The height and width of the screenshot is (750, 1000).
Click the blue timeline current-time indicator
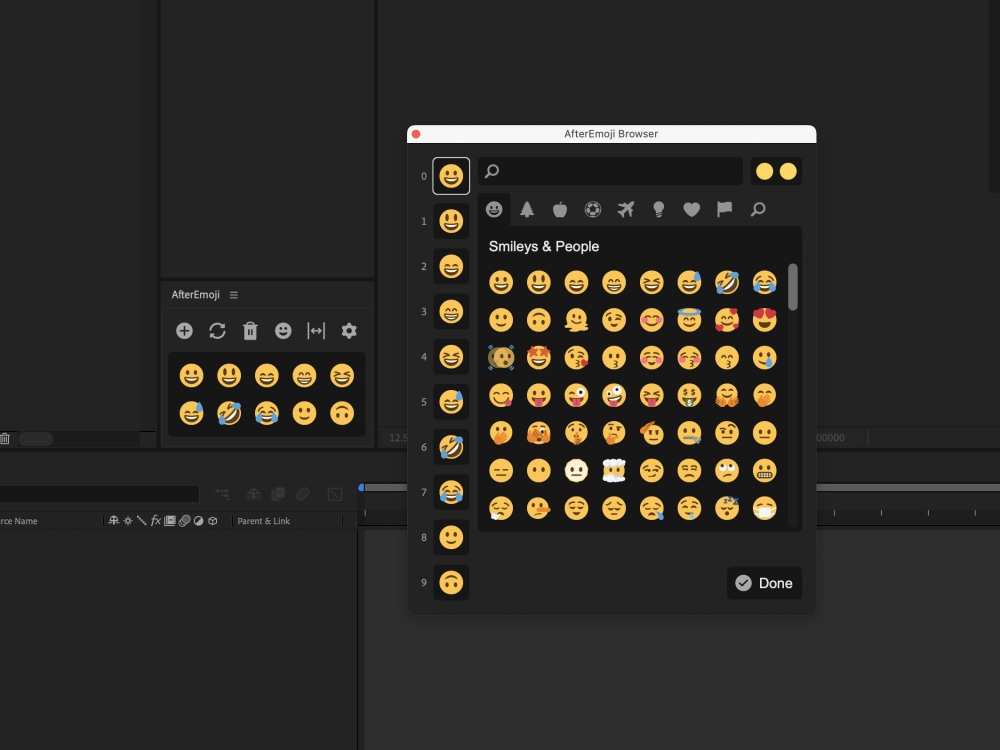pos(361,488)
